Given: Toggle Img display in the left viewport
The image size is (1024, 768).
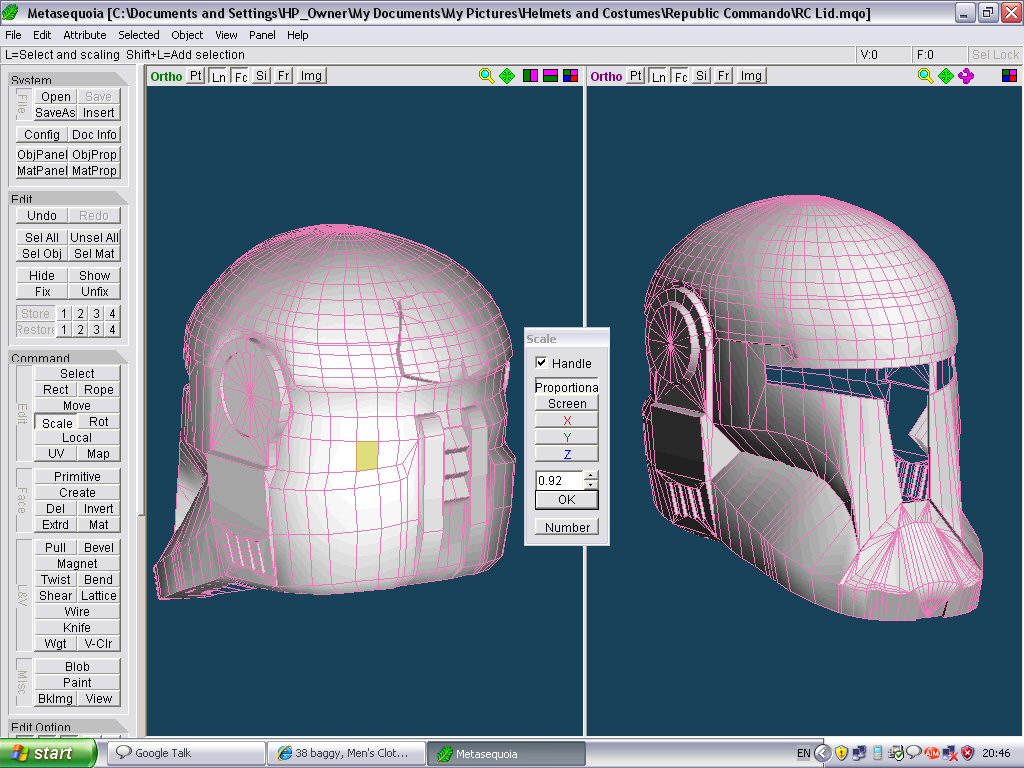Looking at the screenshot, I should click(311, 76).
